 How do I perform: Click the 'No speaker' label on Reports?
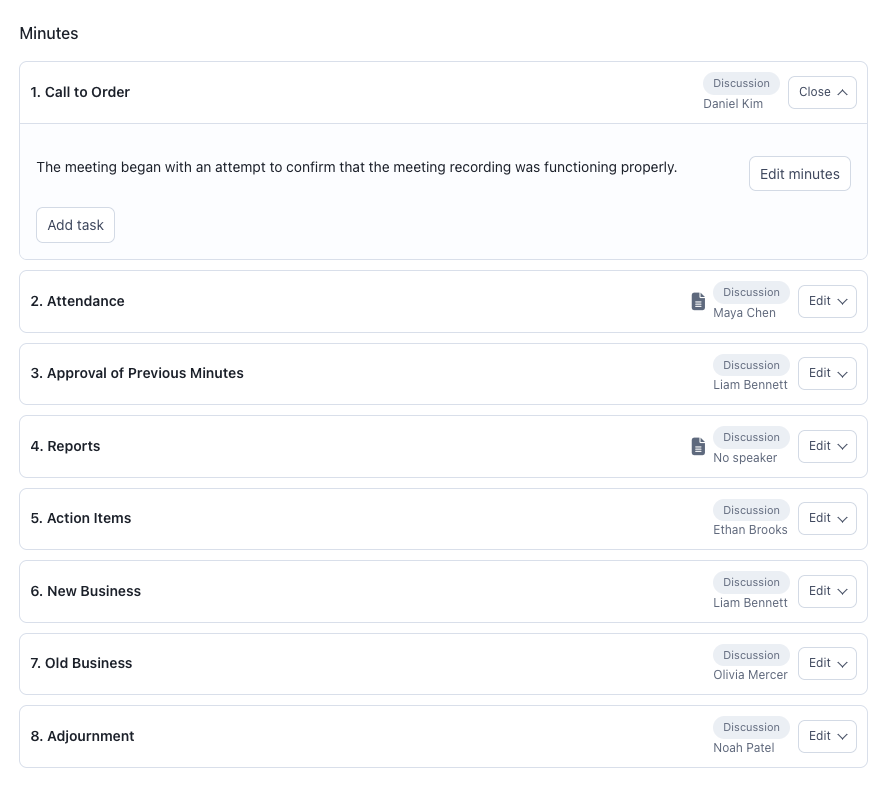(745, 458)
